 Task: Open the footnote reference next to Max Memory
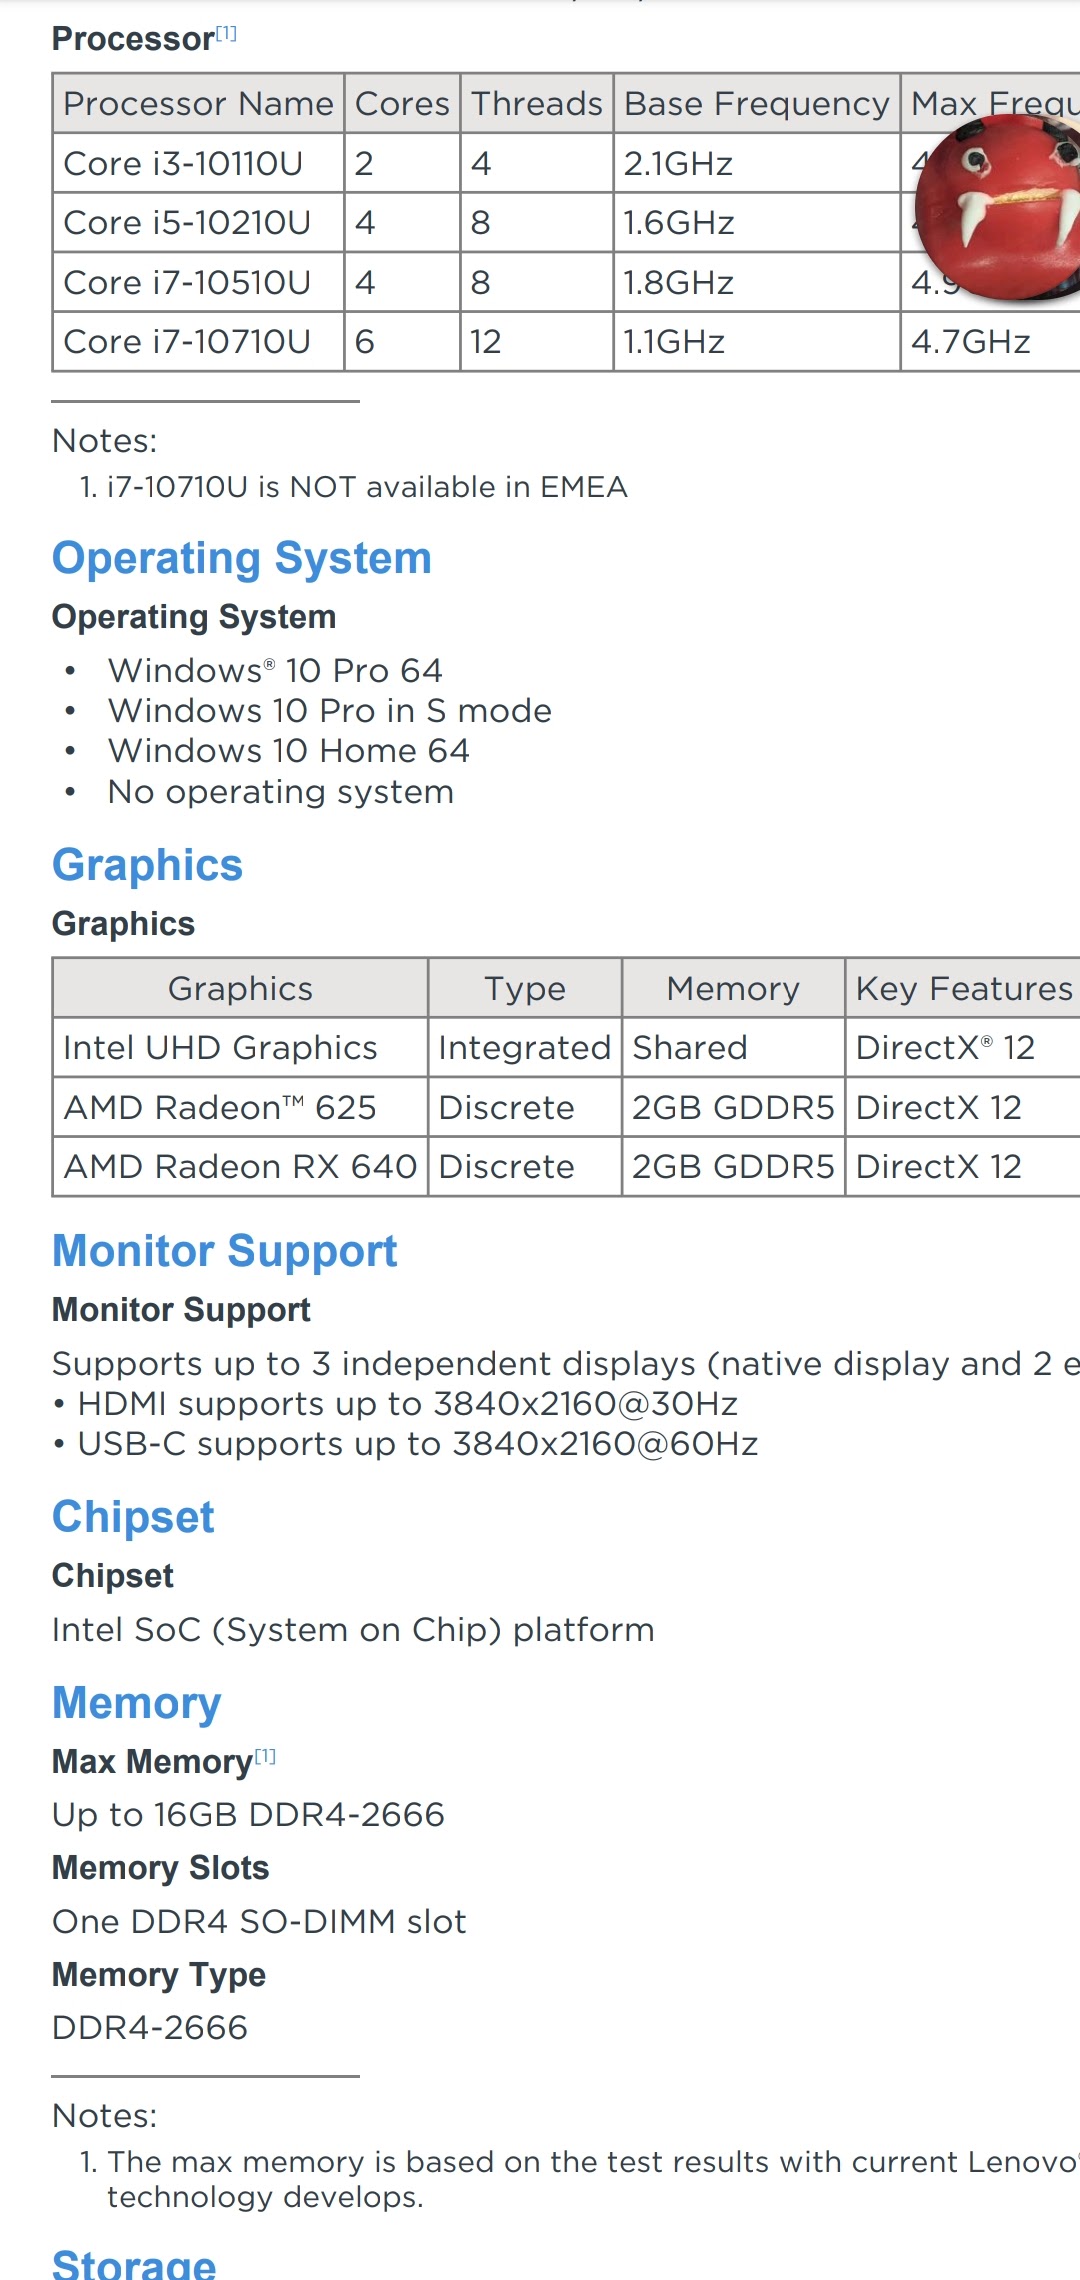(265, 1757)
